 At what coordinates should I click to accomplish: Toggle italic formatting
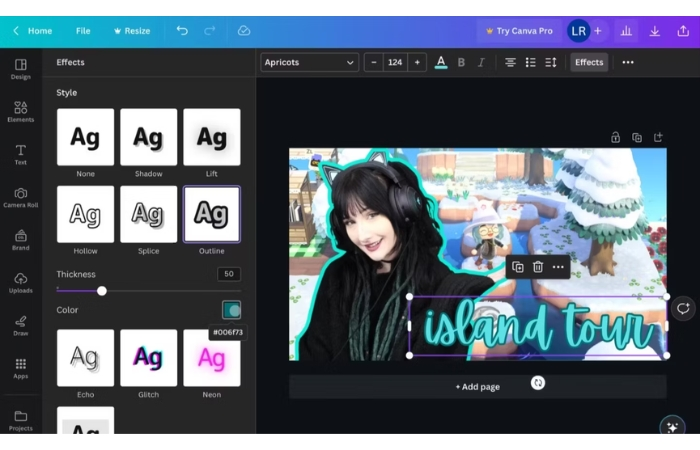coord(481,62)
